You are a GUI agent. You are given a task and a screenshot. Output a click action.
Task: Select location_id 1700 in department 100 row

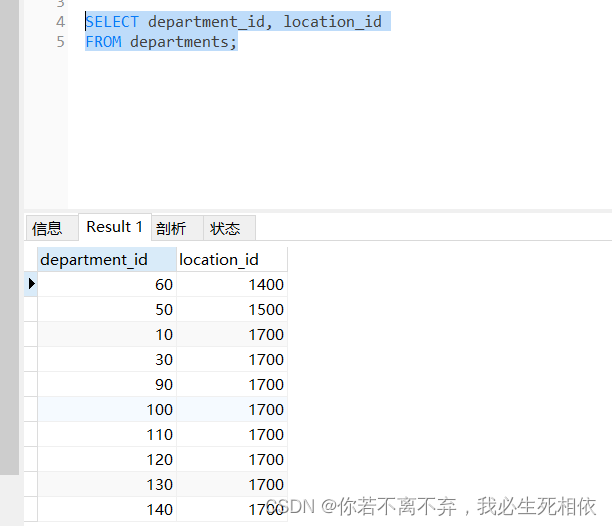232,409
